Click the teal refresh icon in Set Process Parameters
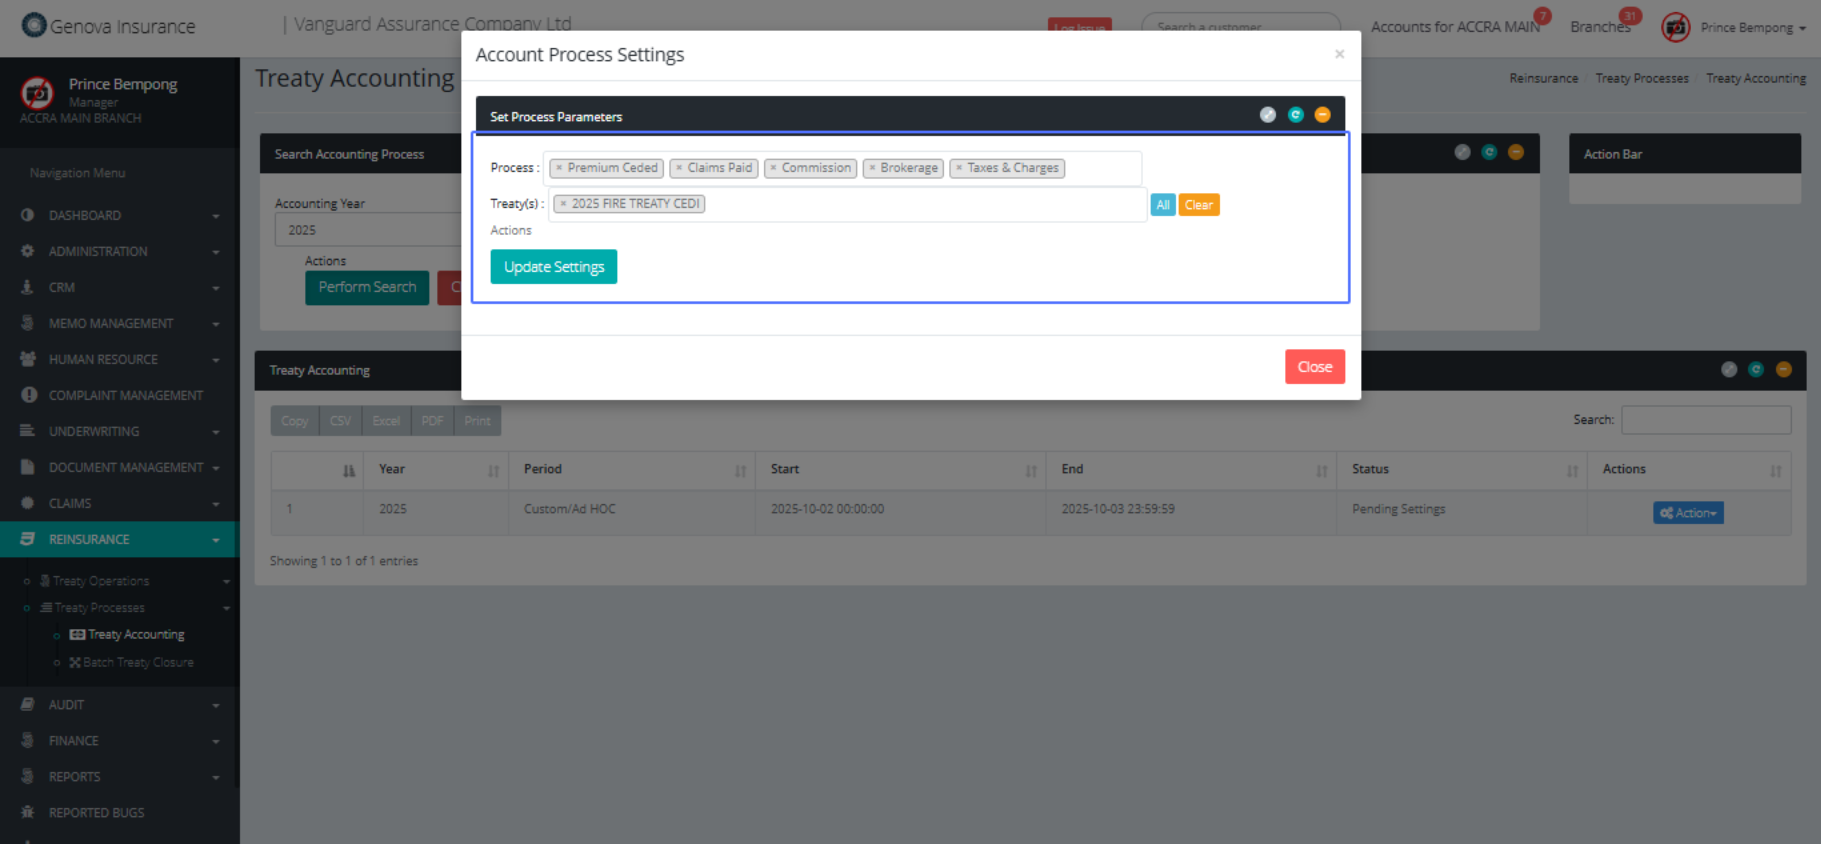This screenshot has height=844, width=1821. click(x=1295, y=115)
